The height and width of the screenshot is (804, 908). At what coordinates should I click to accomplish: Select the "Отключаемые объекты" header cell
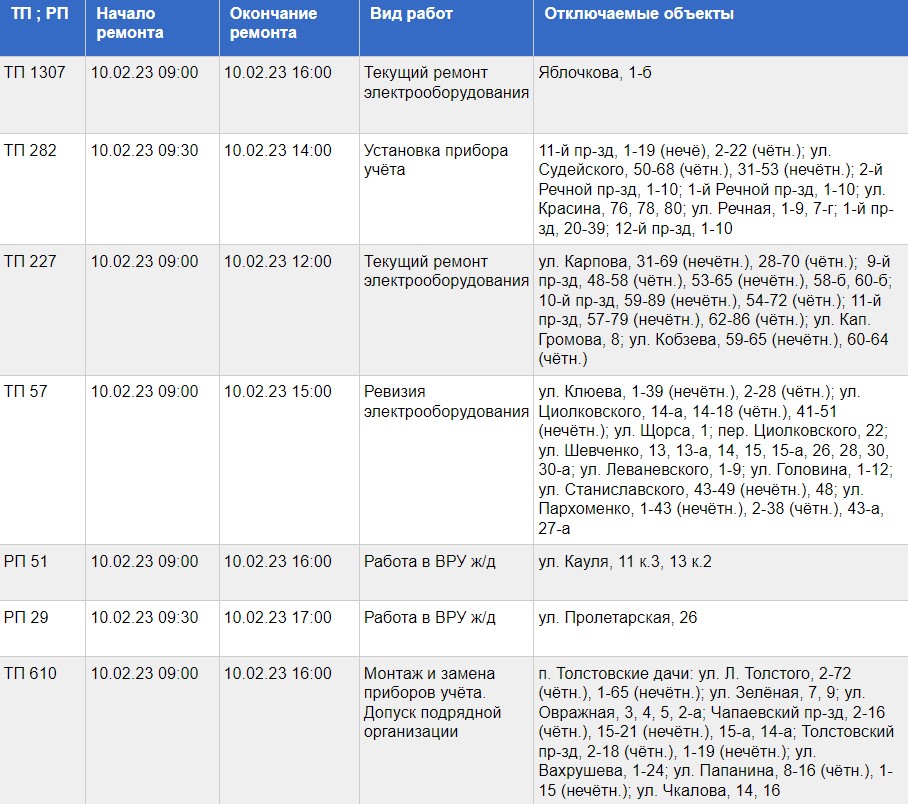[x=638, y=15]
